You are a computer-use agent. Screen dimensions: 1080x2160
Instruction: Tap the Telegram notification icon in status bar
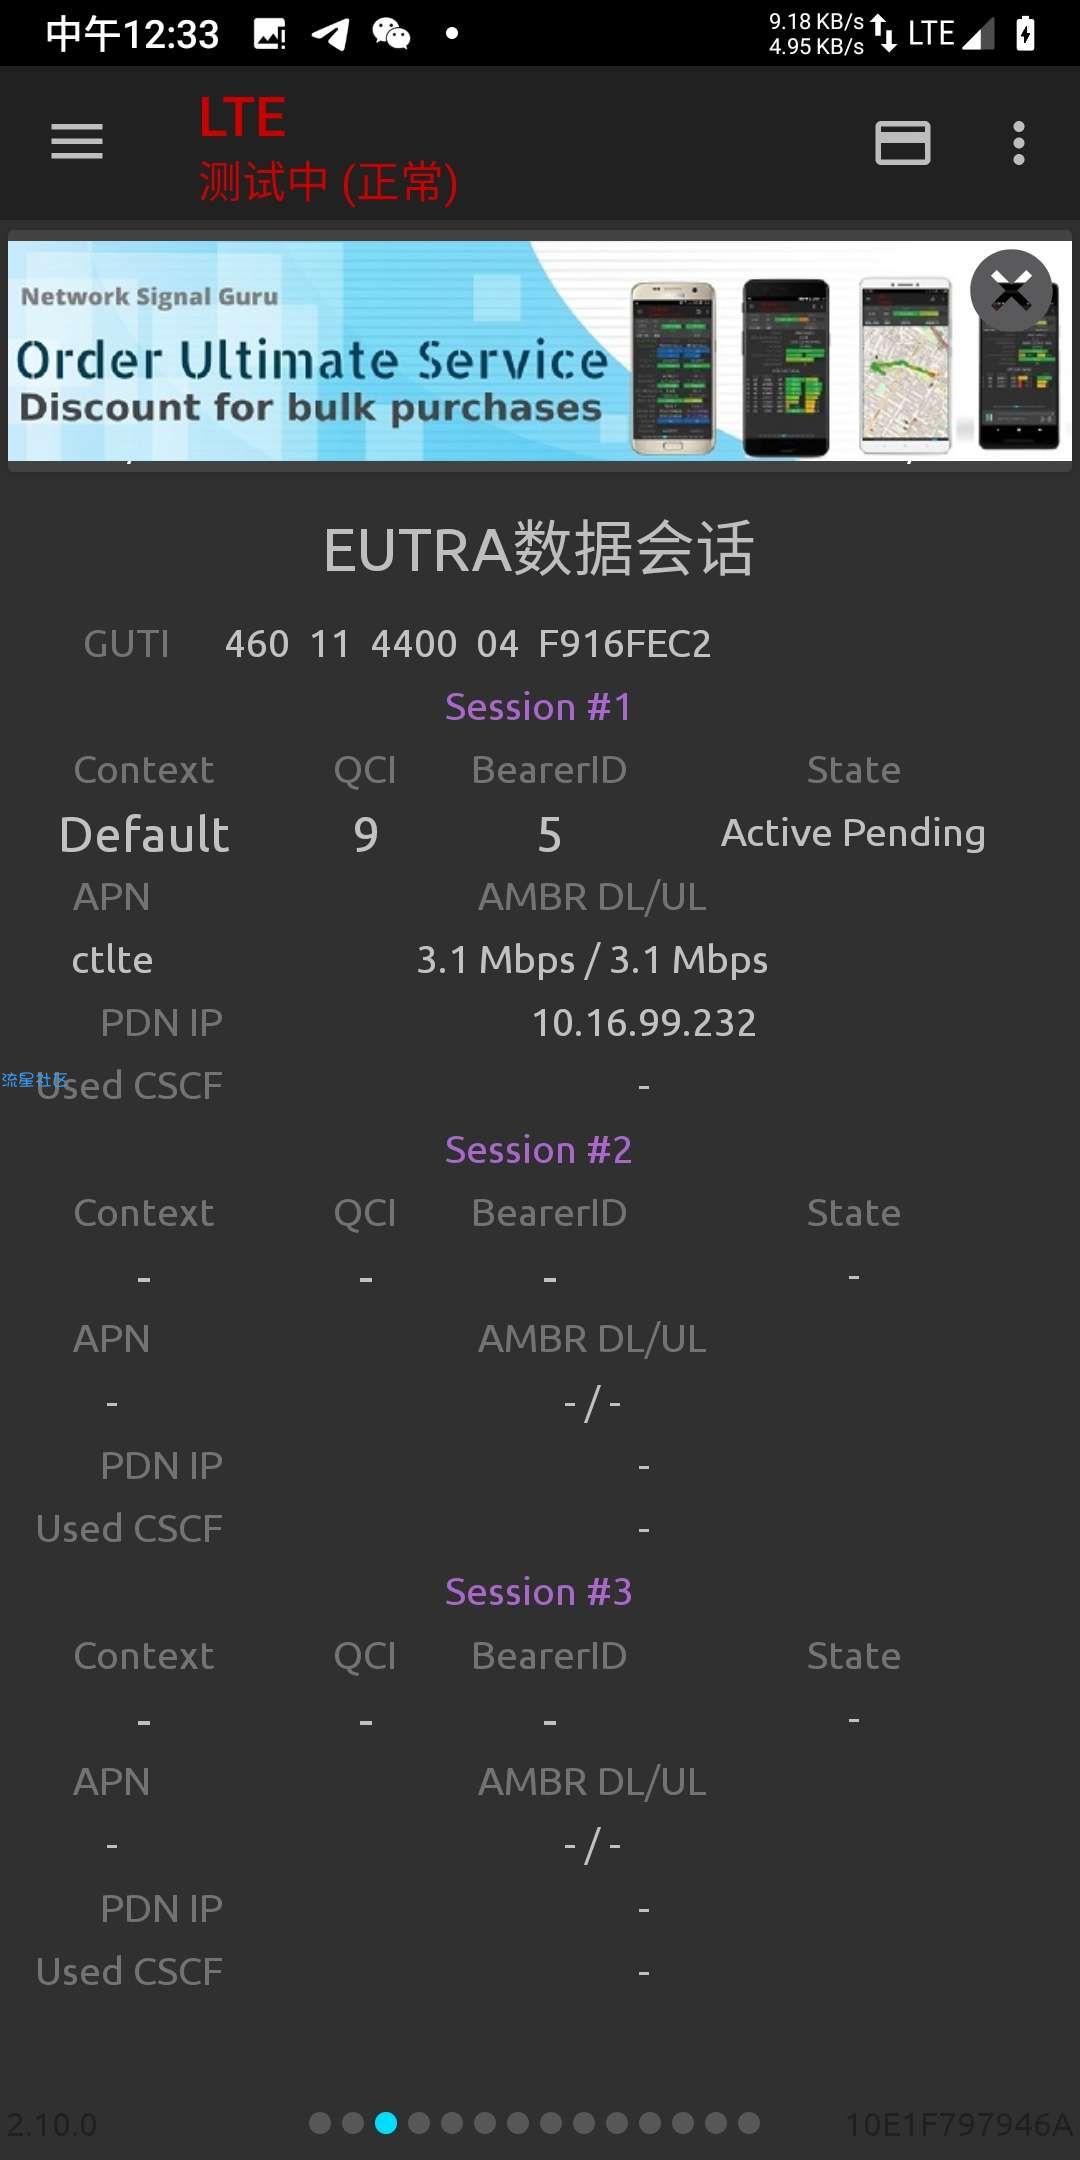click(x=330, y=34)
